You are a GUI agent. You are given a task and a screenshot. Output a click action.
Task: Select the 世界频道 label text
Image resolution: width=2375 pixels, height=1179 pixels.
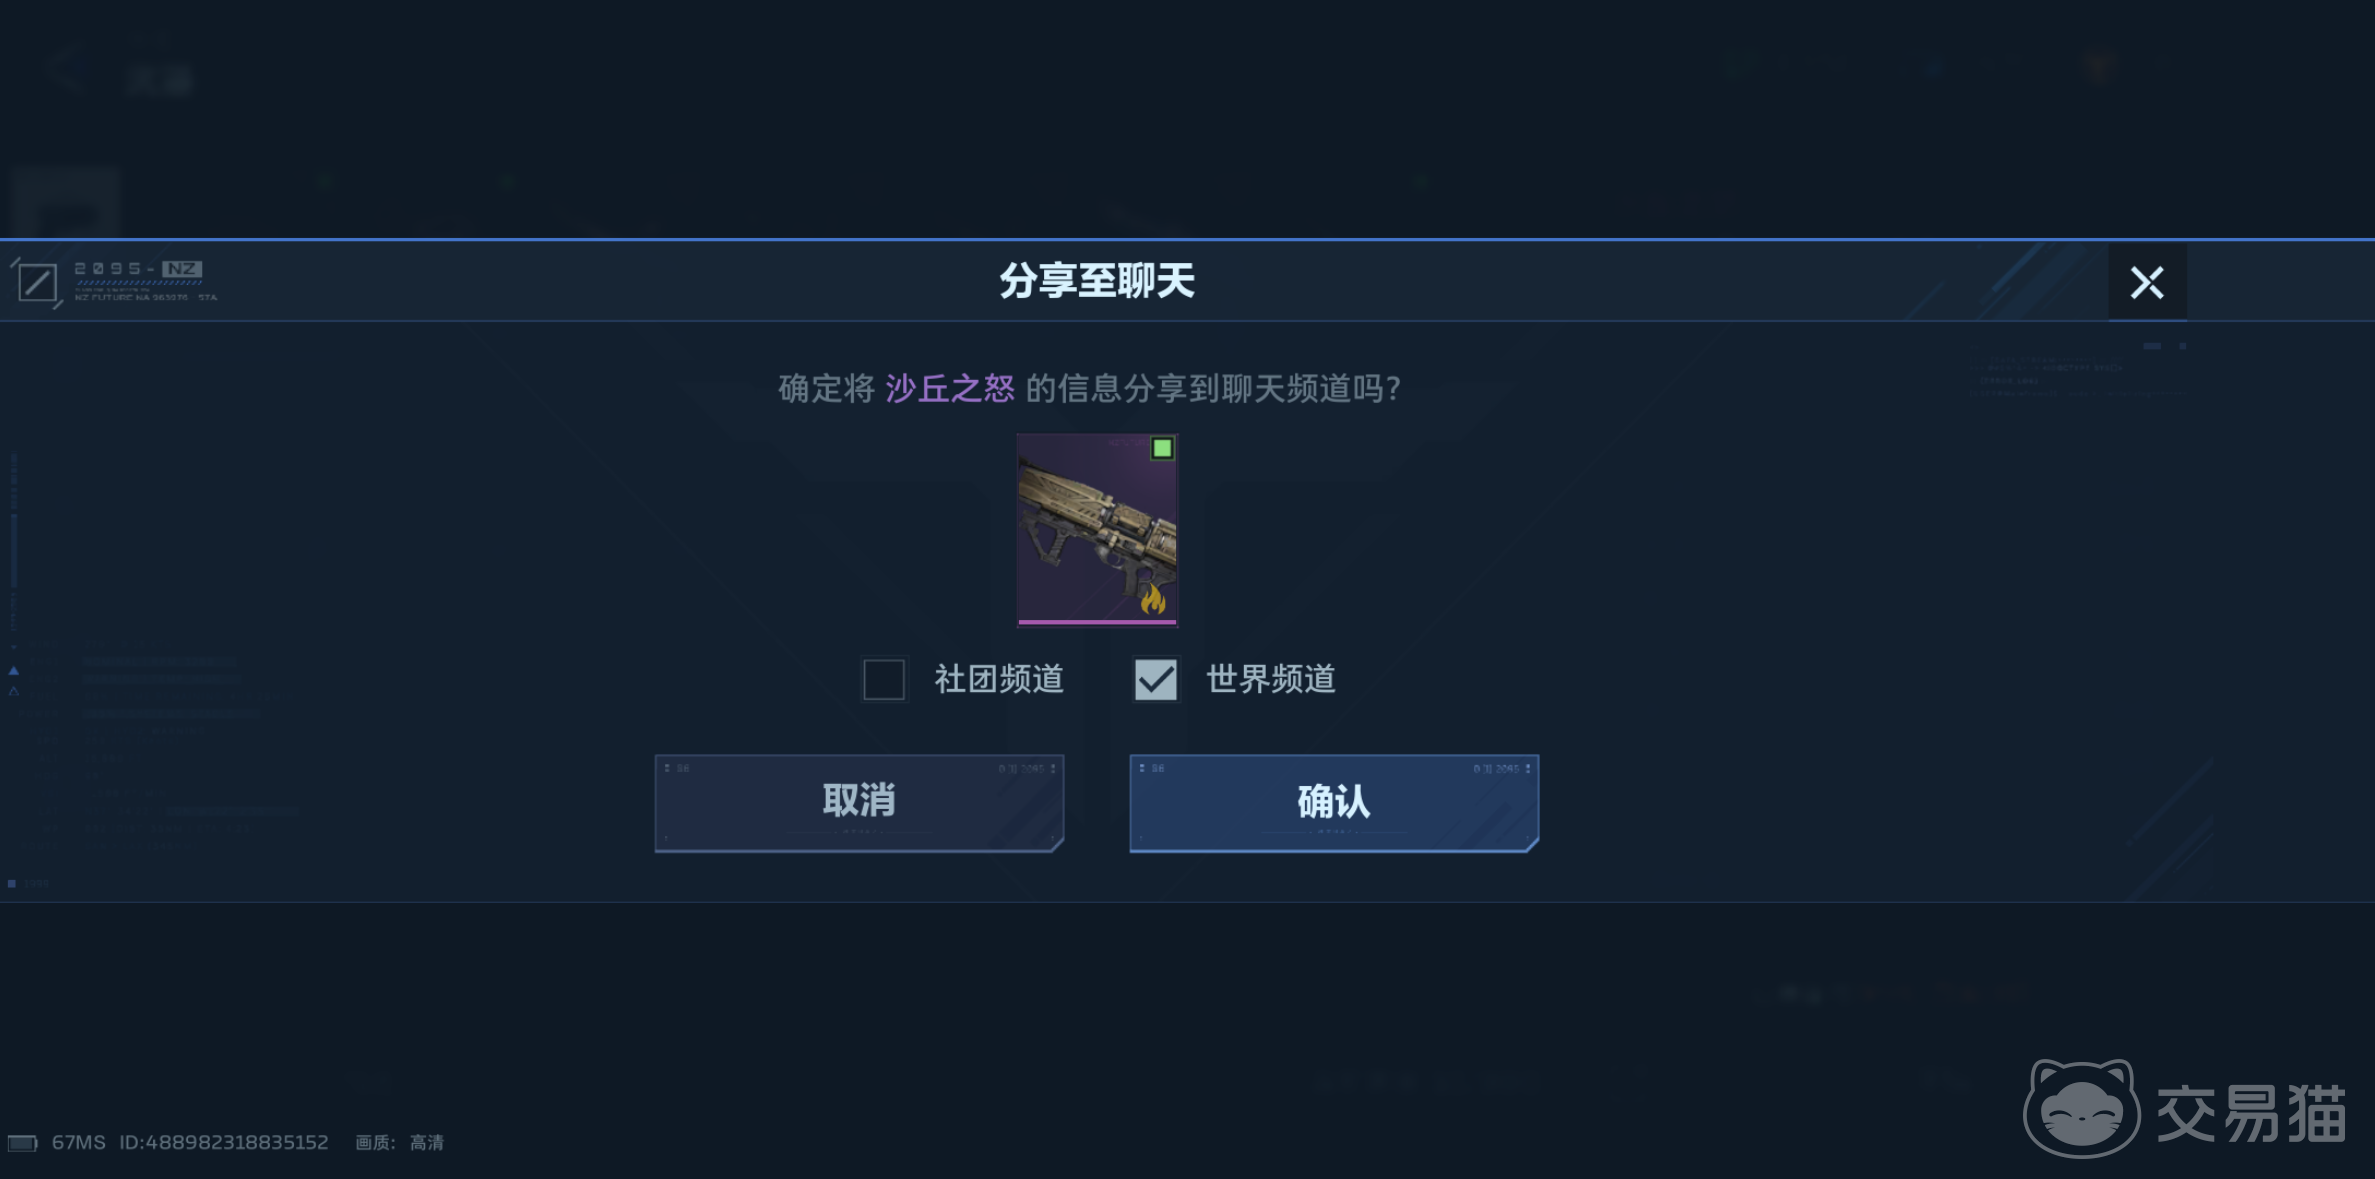[x=1271, y=680]
